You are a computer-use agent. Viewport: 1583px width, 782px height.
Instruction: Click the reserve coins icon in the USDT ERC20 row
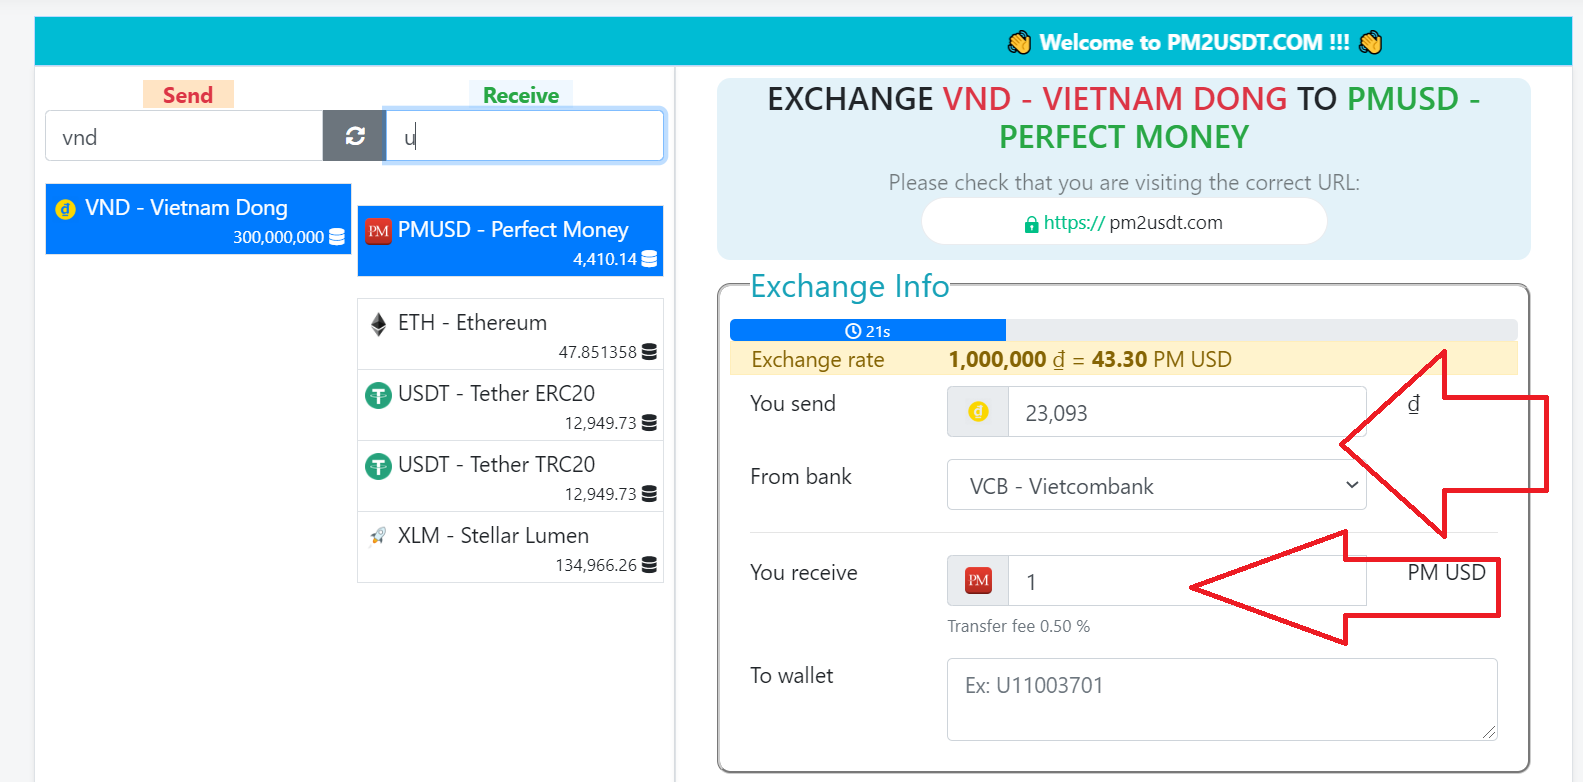pyautogui.click(x=649, y=423)
